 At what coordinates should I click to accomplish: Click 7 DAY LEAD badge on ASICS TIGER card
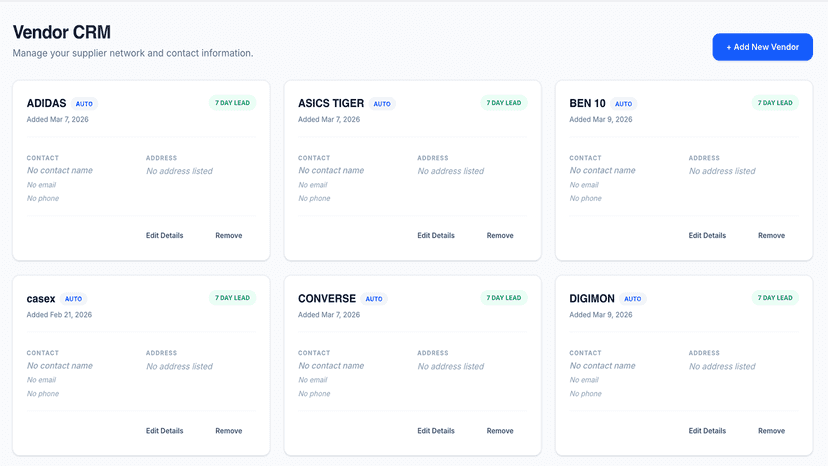click(504, 102)
